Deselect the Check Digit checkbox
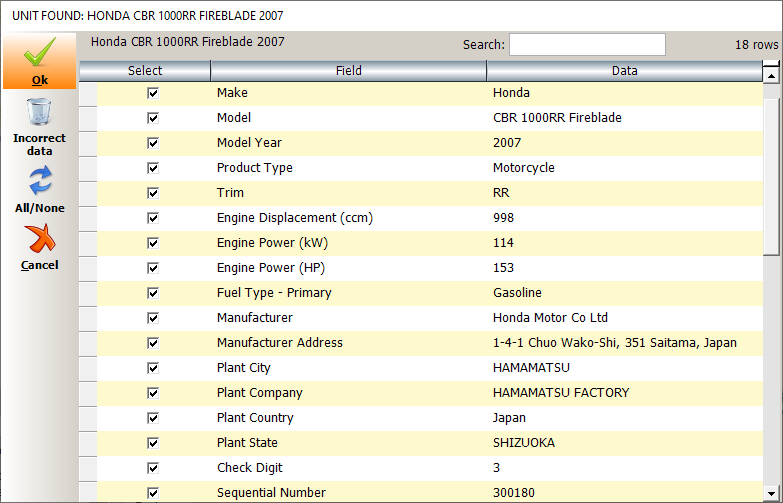Screen dimensions: 783x503 153,468
